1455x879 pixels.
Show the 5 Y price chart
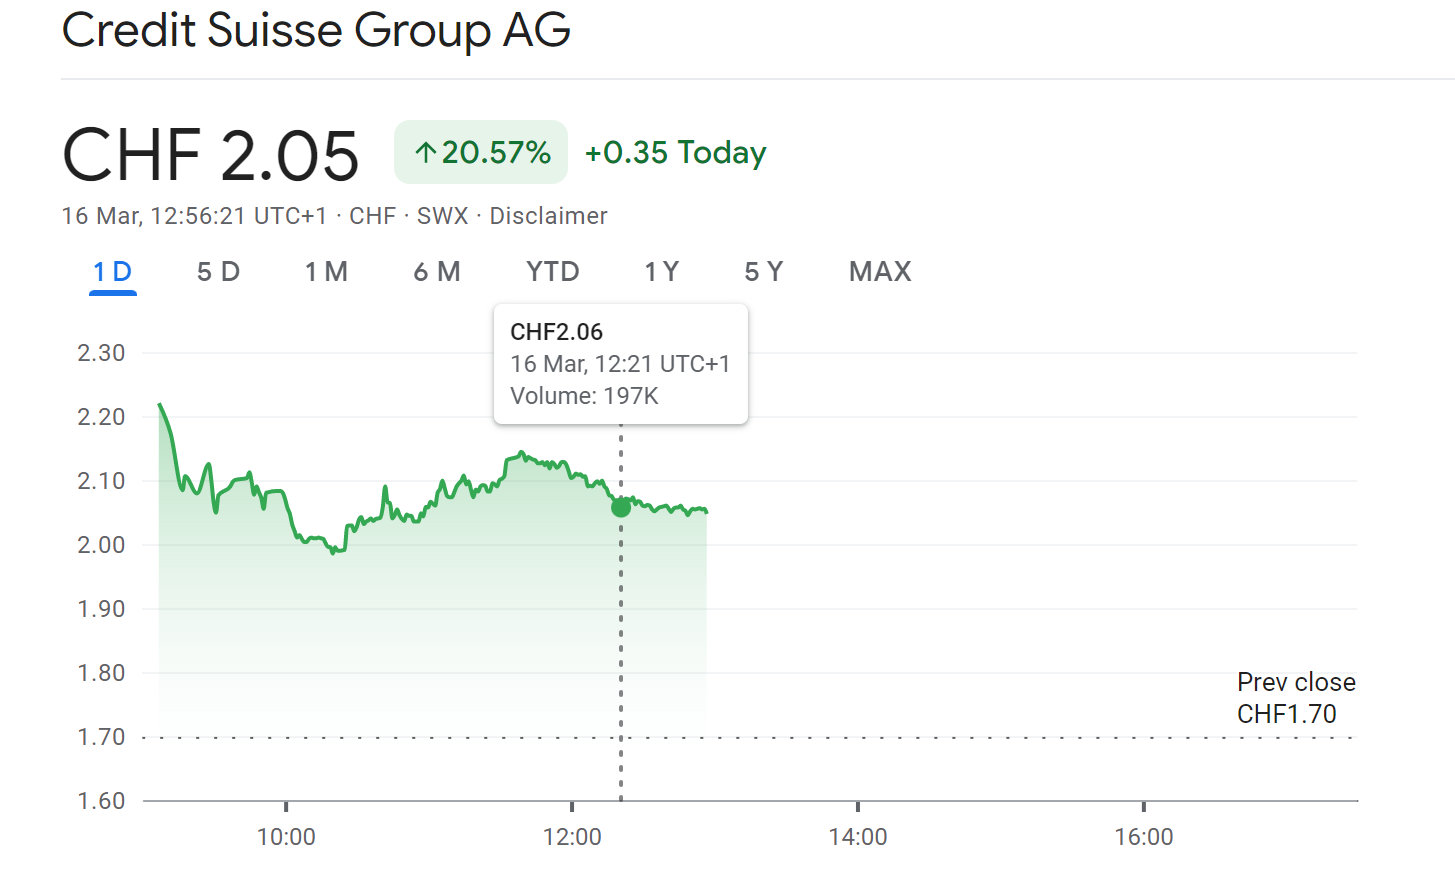764,272
